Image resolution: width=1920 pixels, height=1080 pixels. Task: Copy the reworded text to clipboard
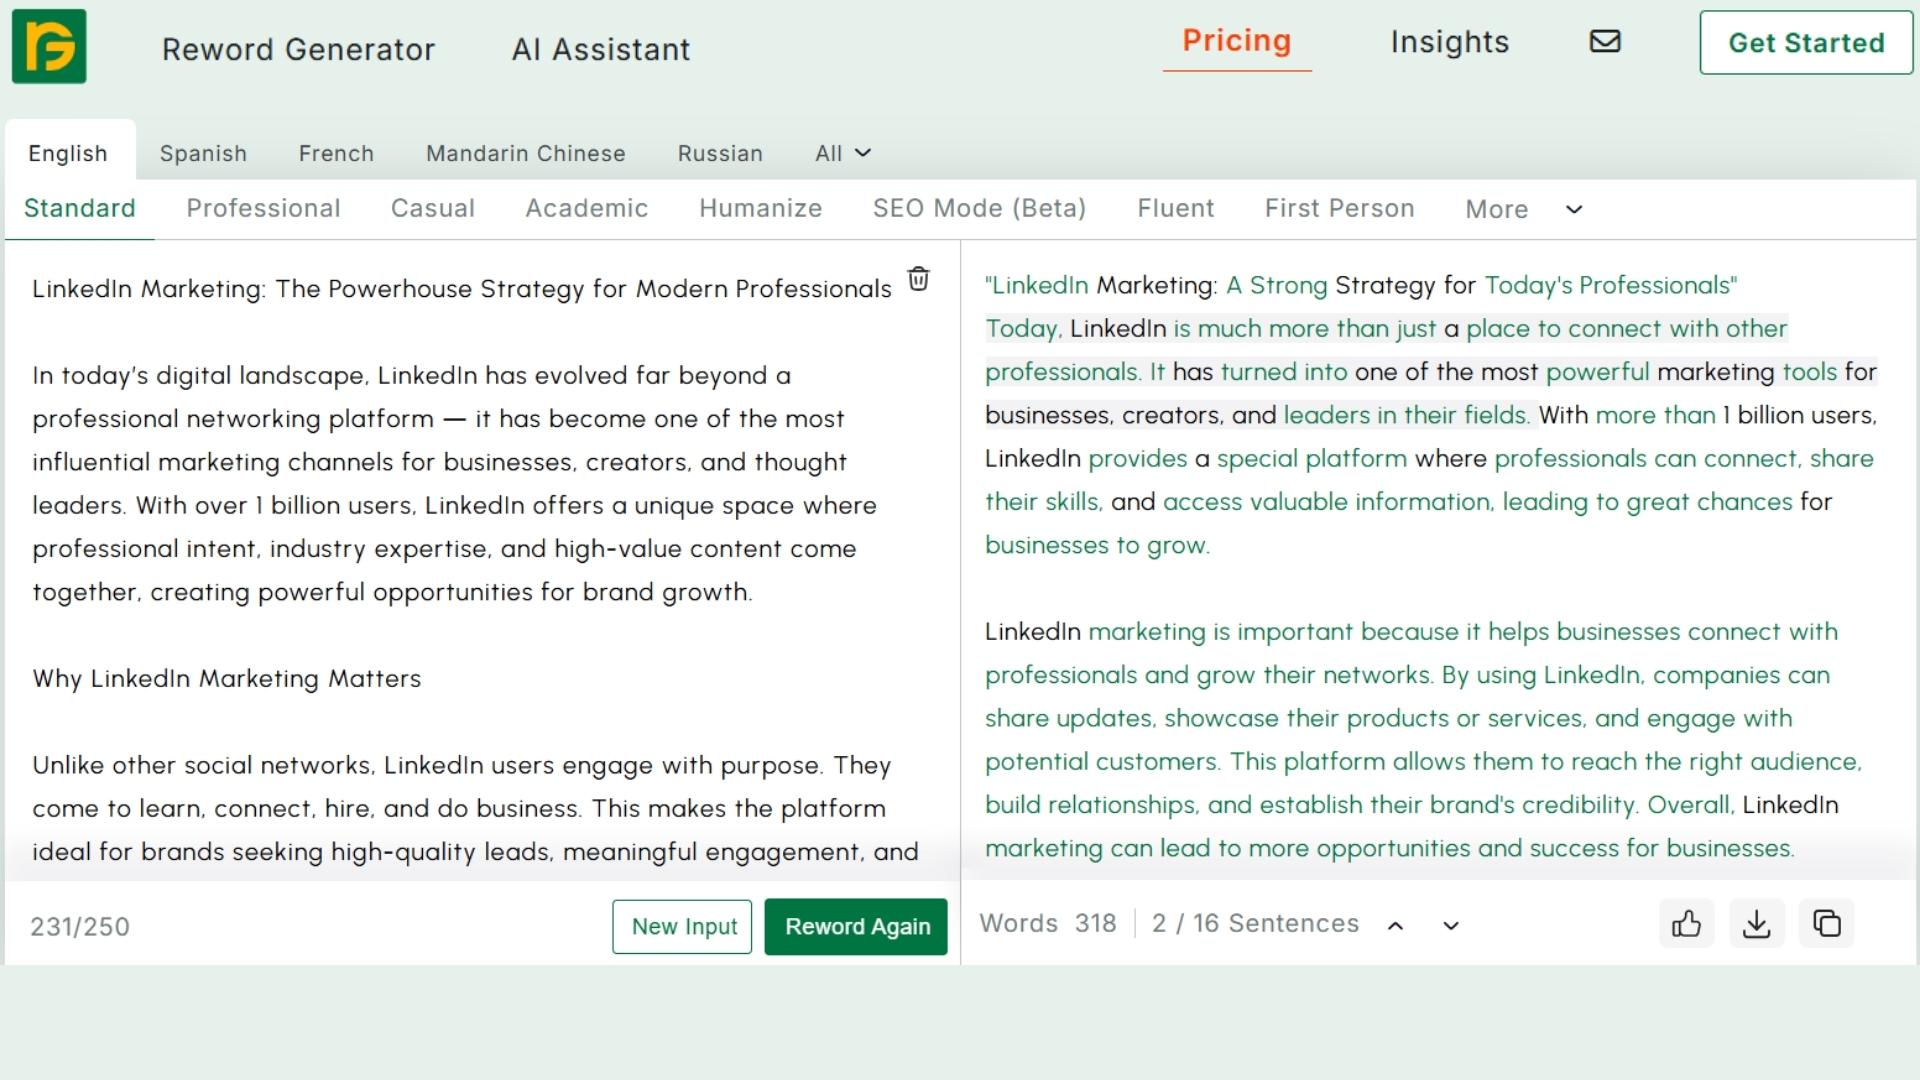click(1826, 923)
